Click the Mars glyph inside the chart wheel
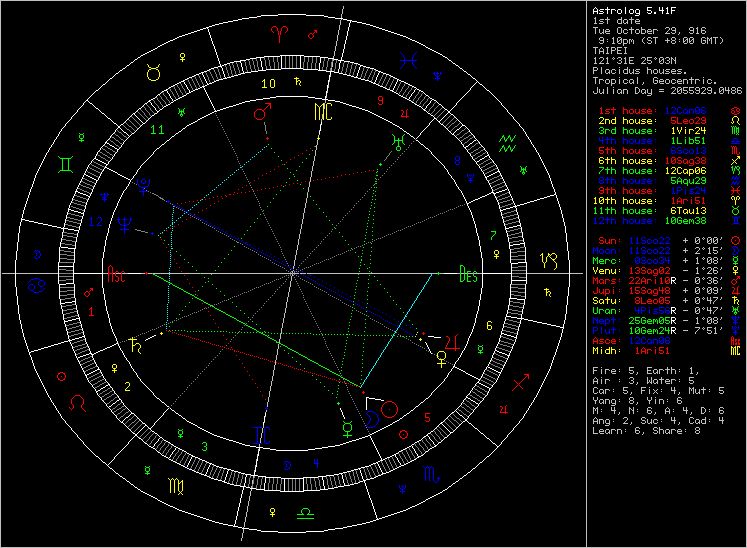Screen dimensions: 747x548 coord(262,113)
